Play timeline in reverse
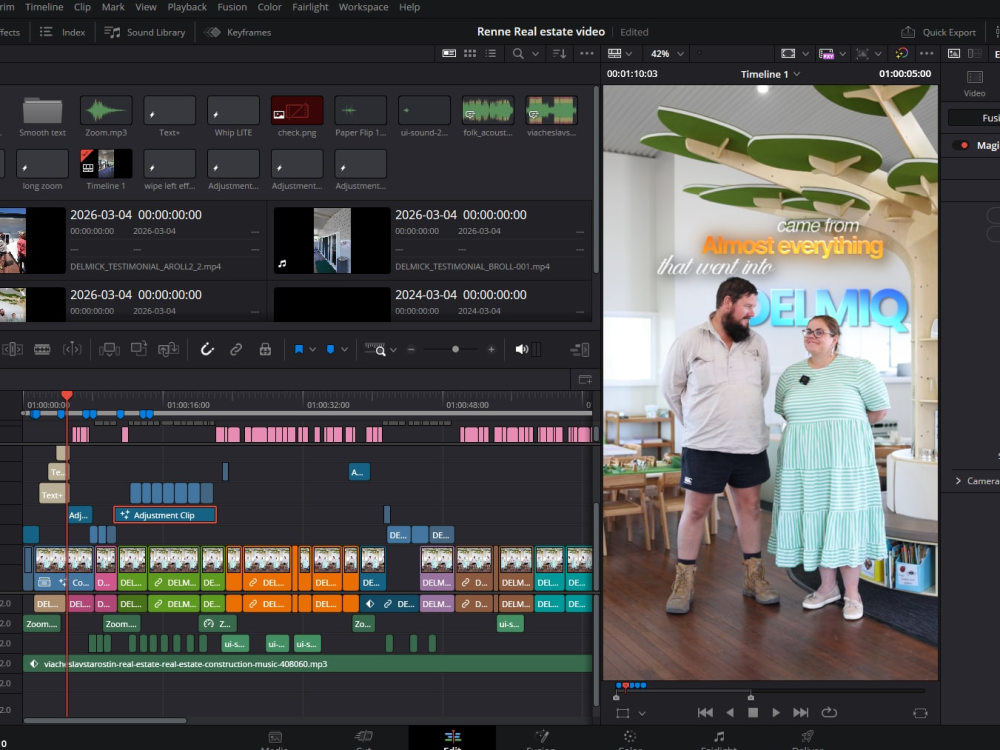1000x750 pixels. 730,712
